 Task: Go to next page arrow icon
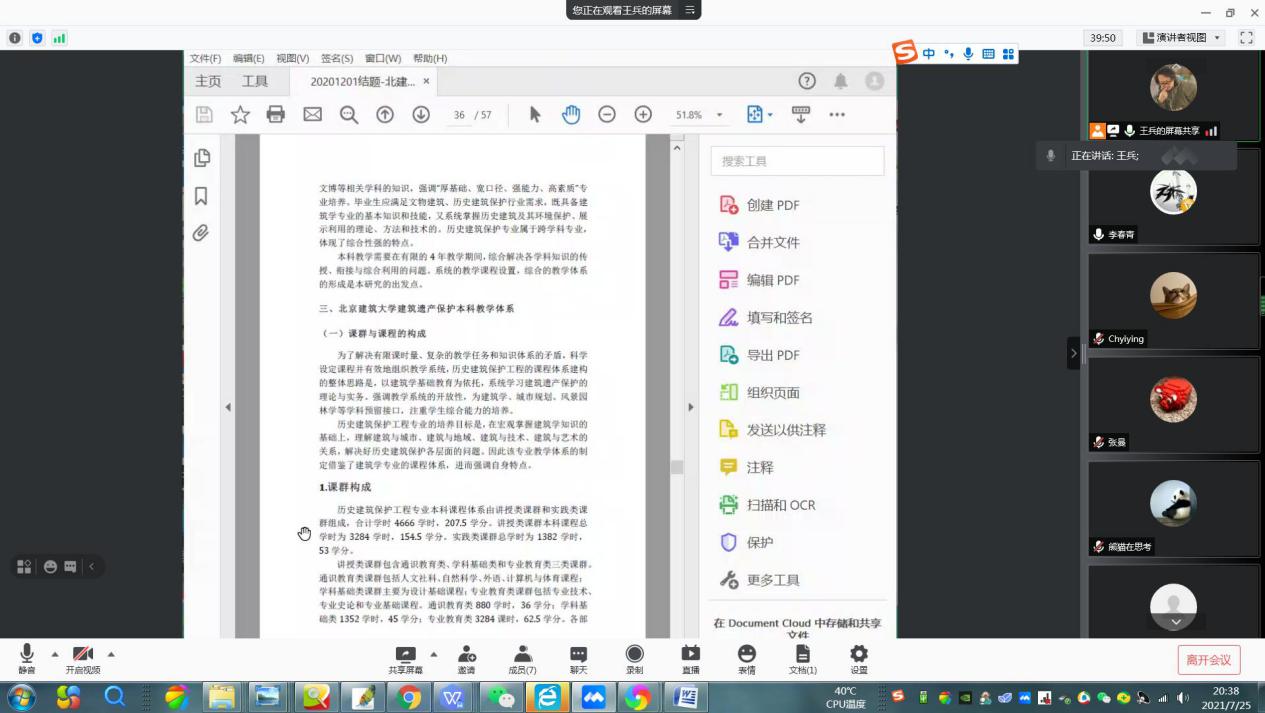421,115
